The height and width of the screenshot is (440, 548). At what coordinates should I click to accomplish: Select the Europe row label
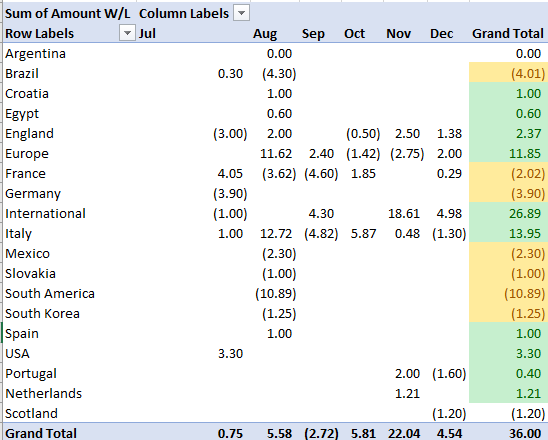[x=27, y=153]
